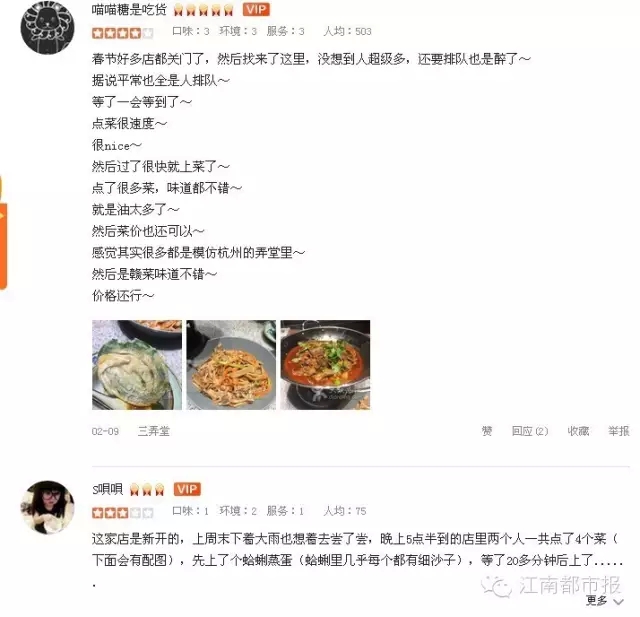Screen dimensions: 640x617
Task: Click the VIP badge beside S呗呗
Action: click(x=187, y=489)
